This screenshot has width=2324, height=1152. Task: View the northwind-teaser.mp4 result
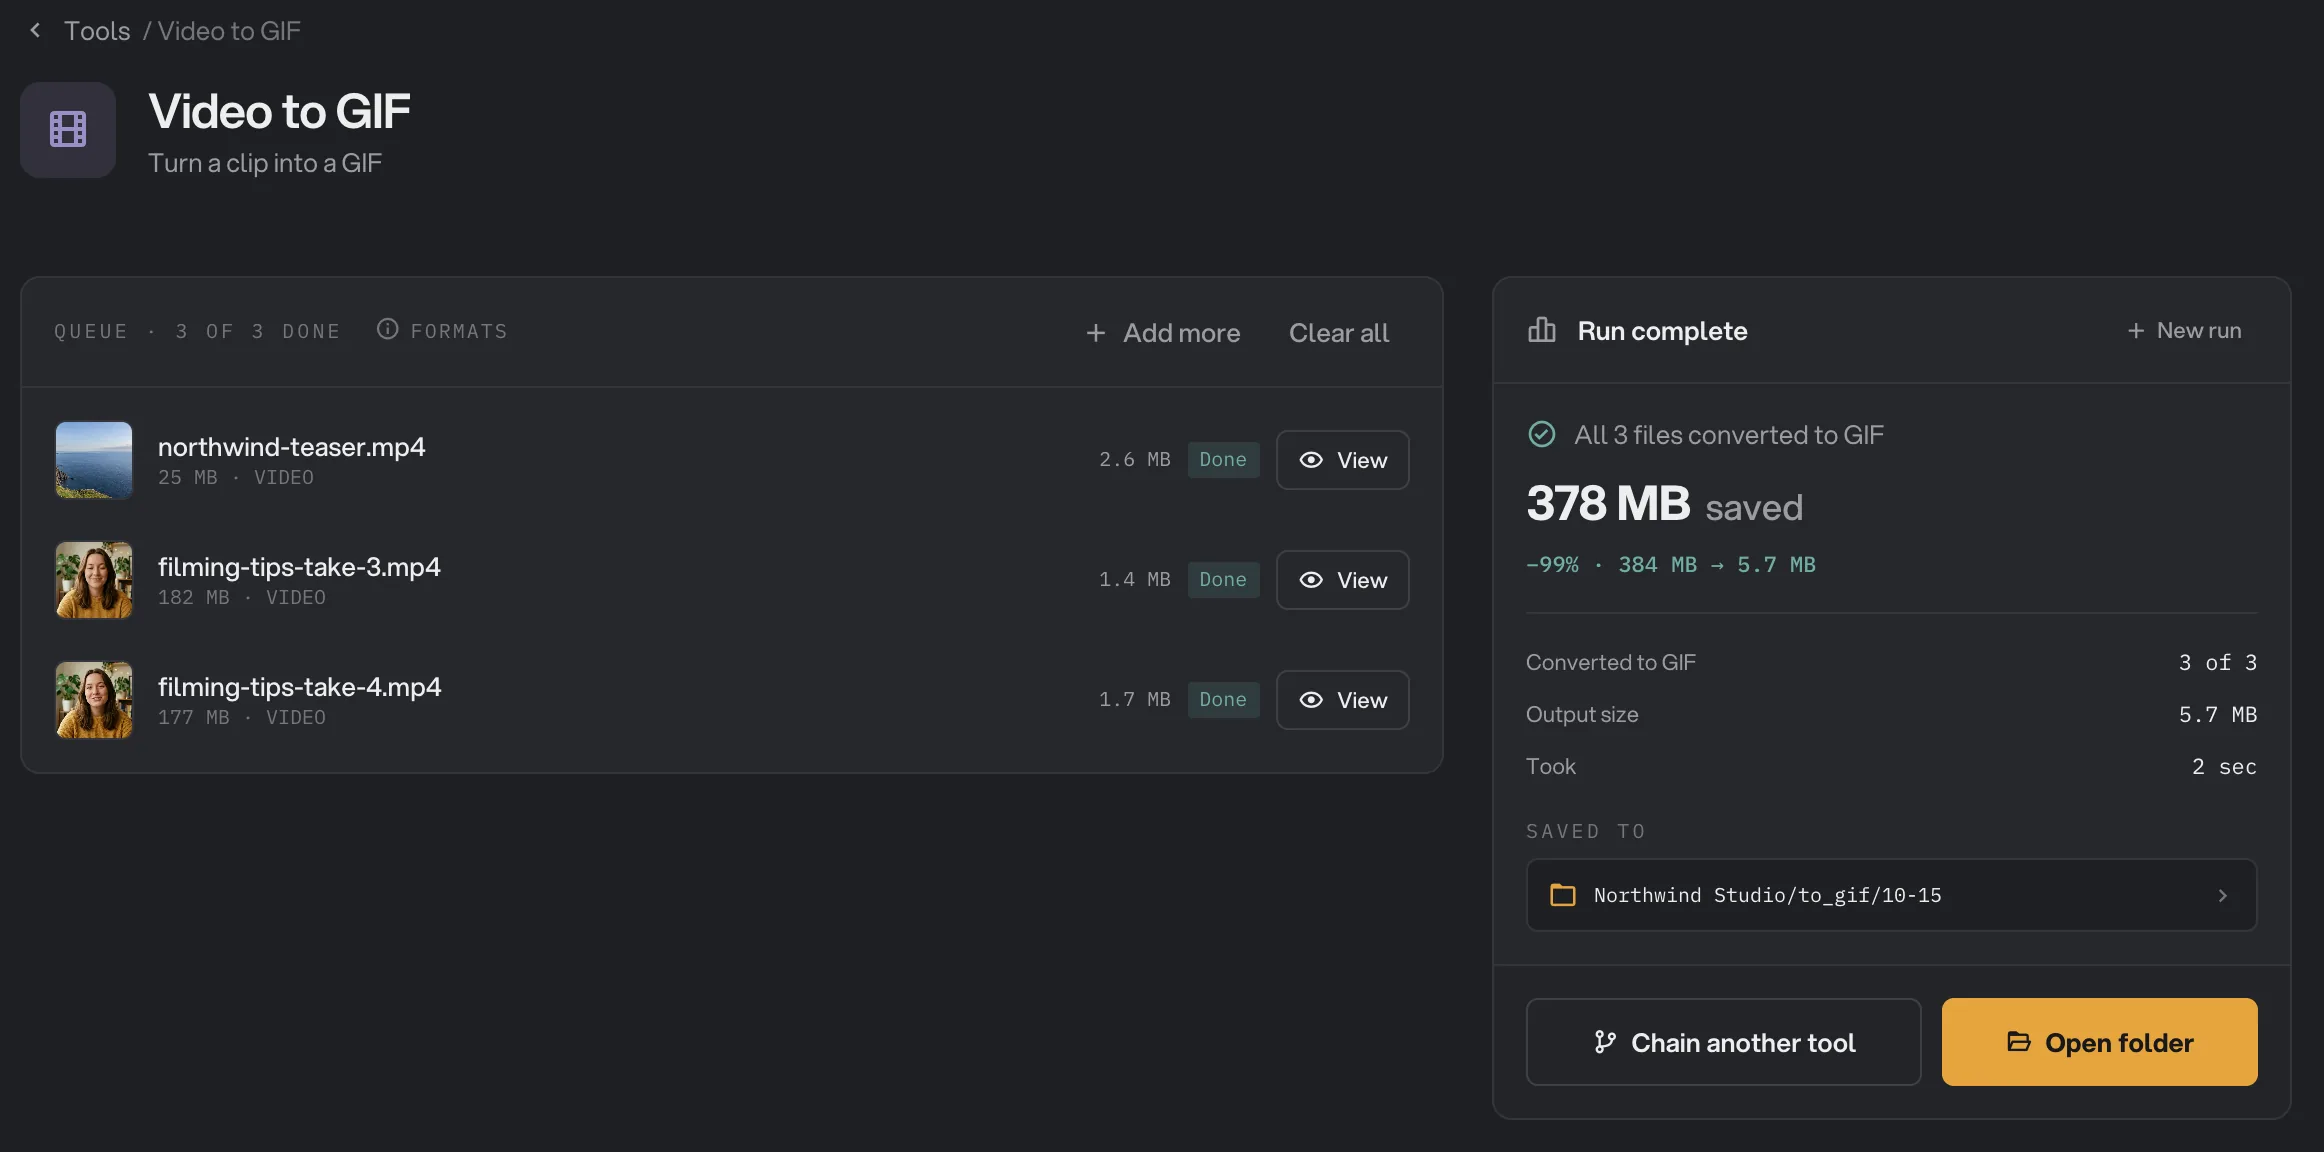(1342, 460)
